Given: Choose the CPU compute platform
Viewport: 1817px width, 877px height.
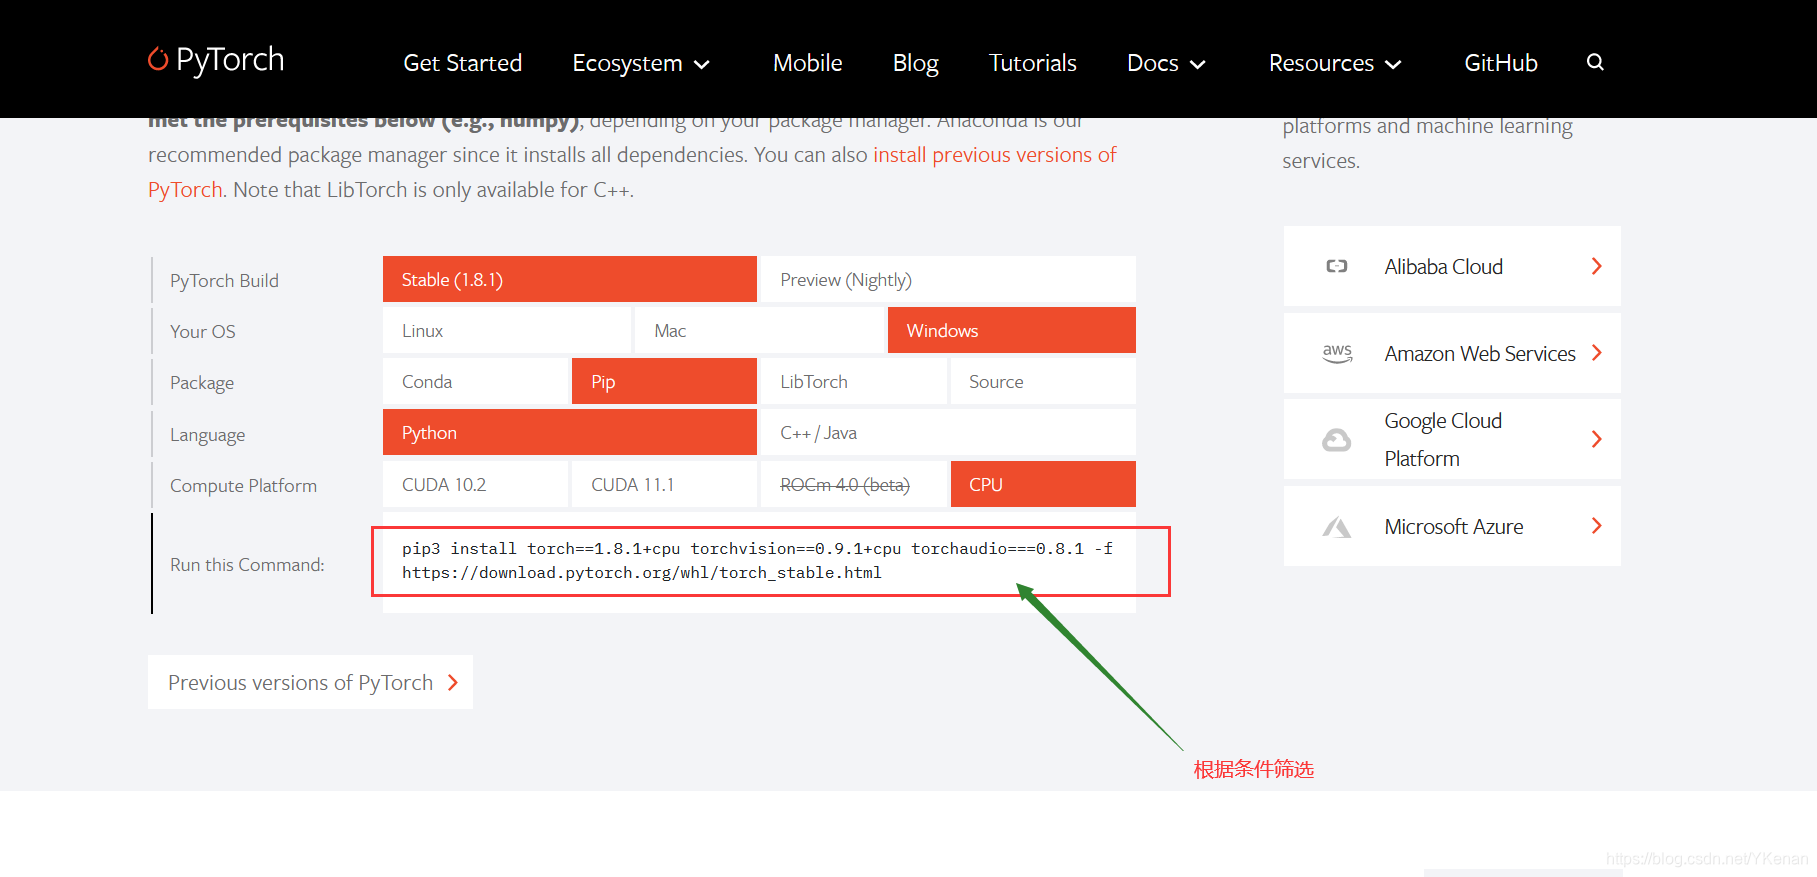Looking at the screenshot, I should tap(1043, 484).
